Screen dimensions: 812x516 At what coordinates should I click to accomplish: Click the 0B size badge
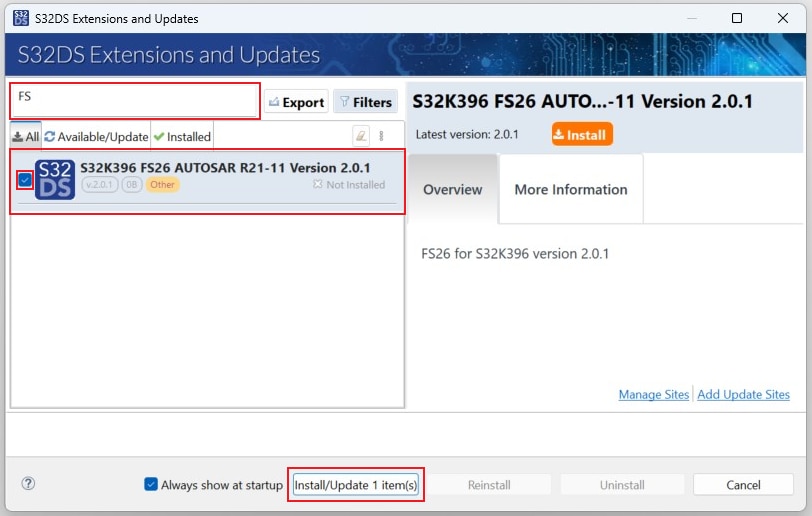tap(132, 185)
